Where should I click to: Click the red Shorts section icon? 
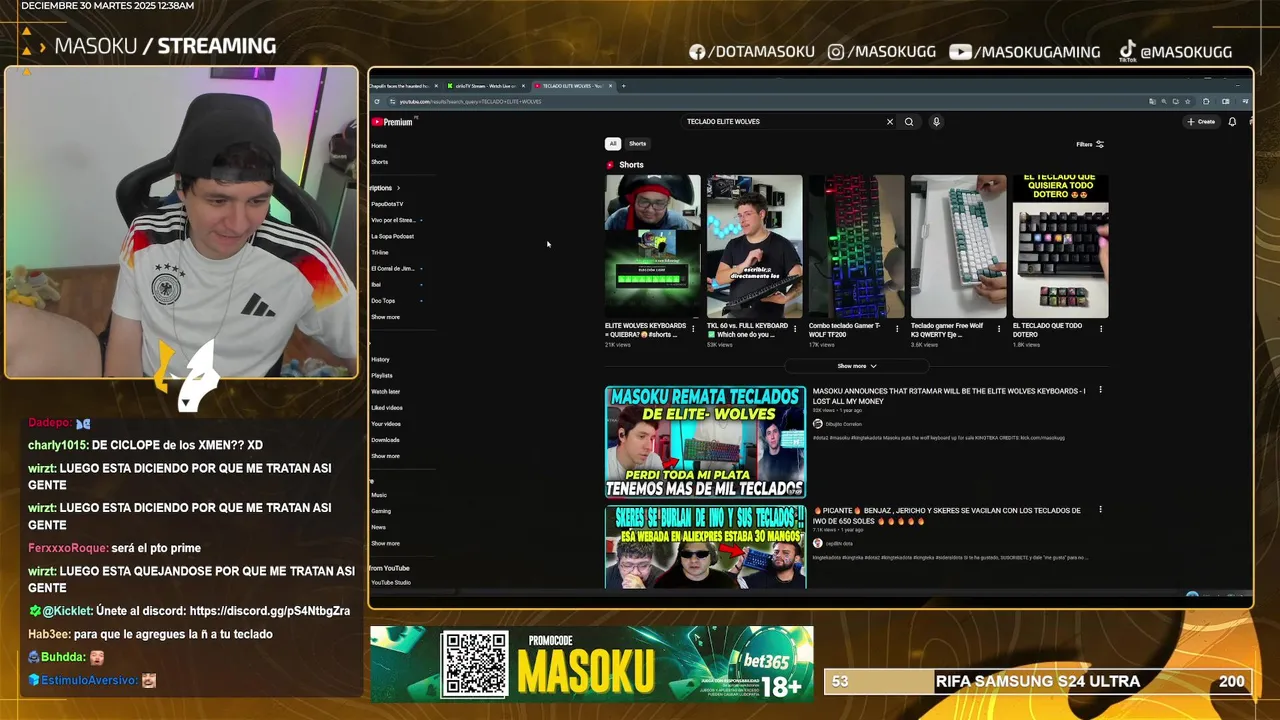coord(610,165)
